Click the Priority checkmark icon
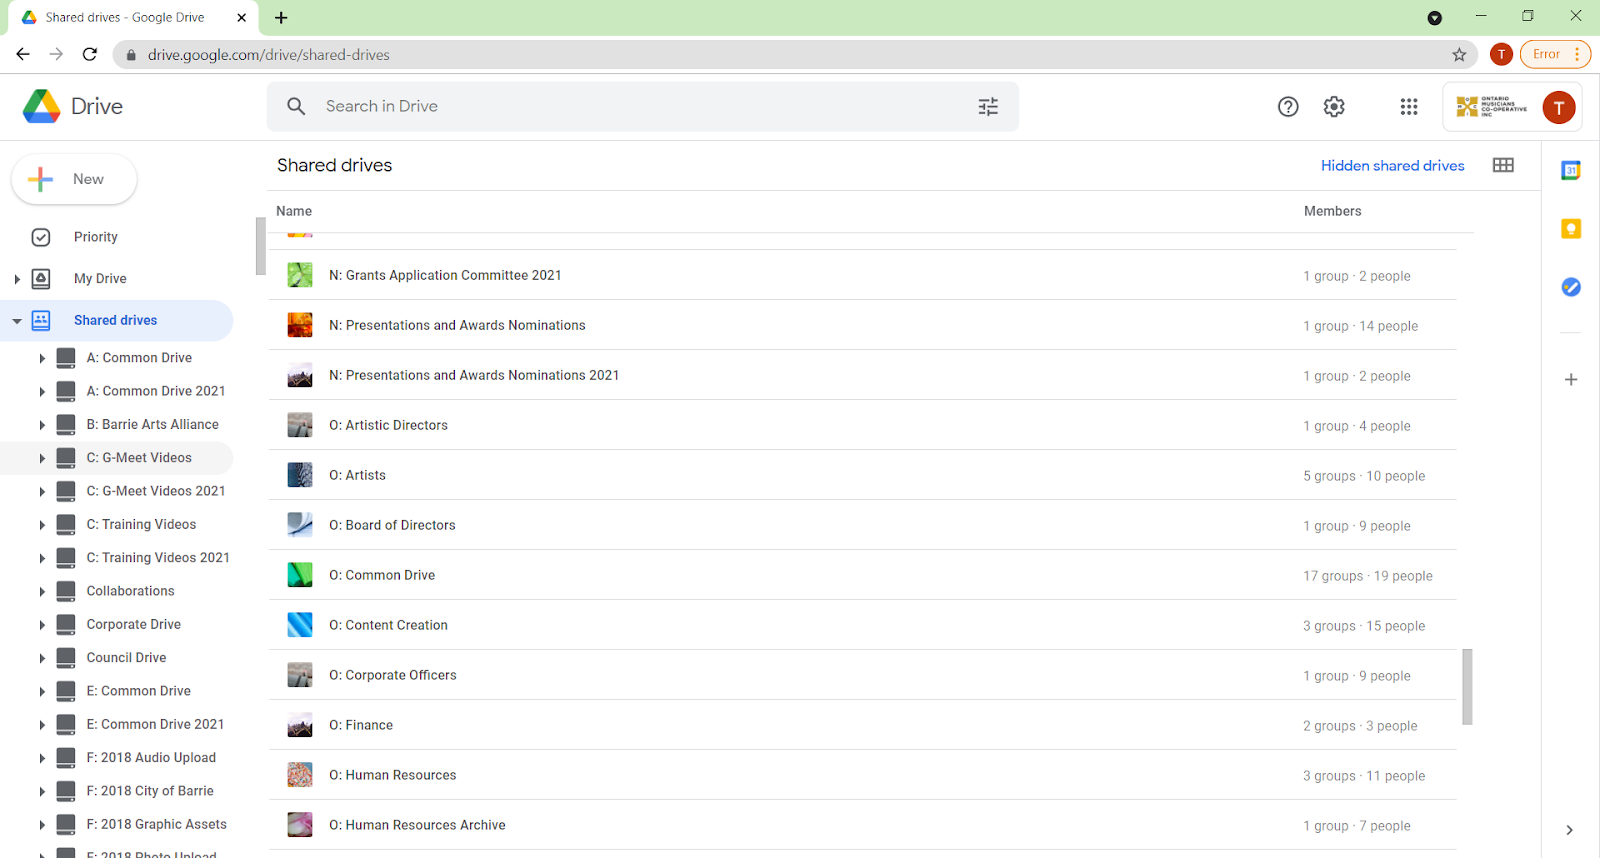1600x858 pixels. (41, 237)
